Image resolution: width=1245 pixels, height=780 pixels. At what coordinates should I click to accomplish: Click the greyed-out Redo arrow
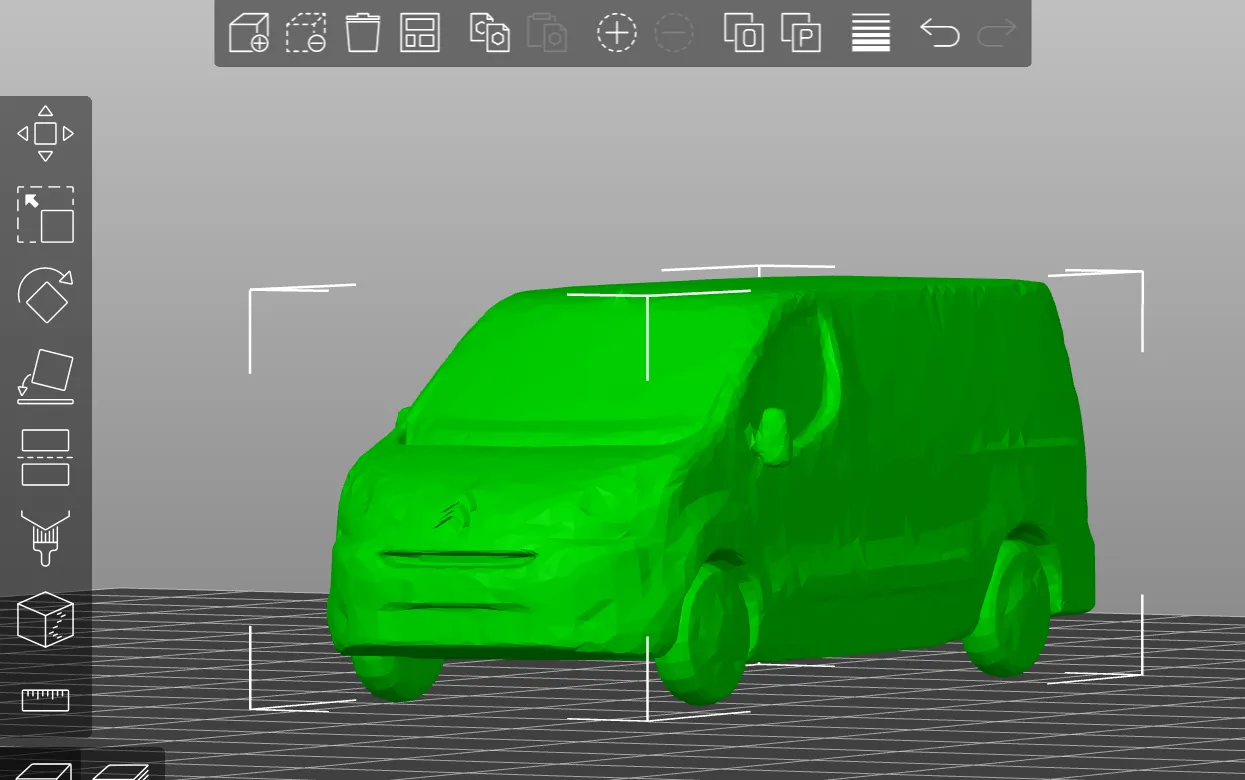point(996,33)
